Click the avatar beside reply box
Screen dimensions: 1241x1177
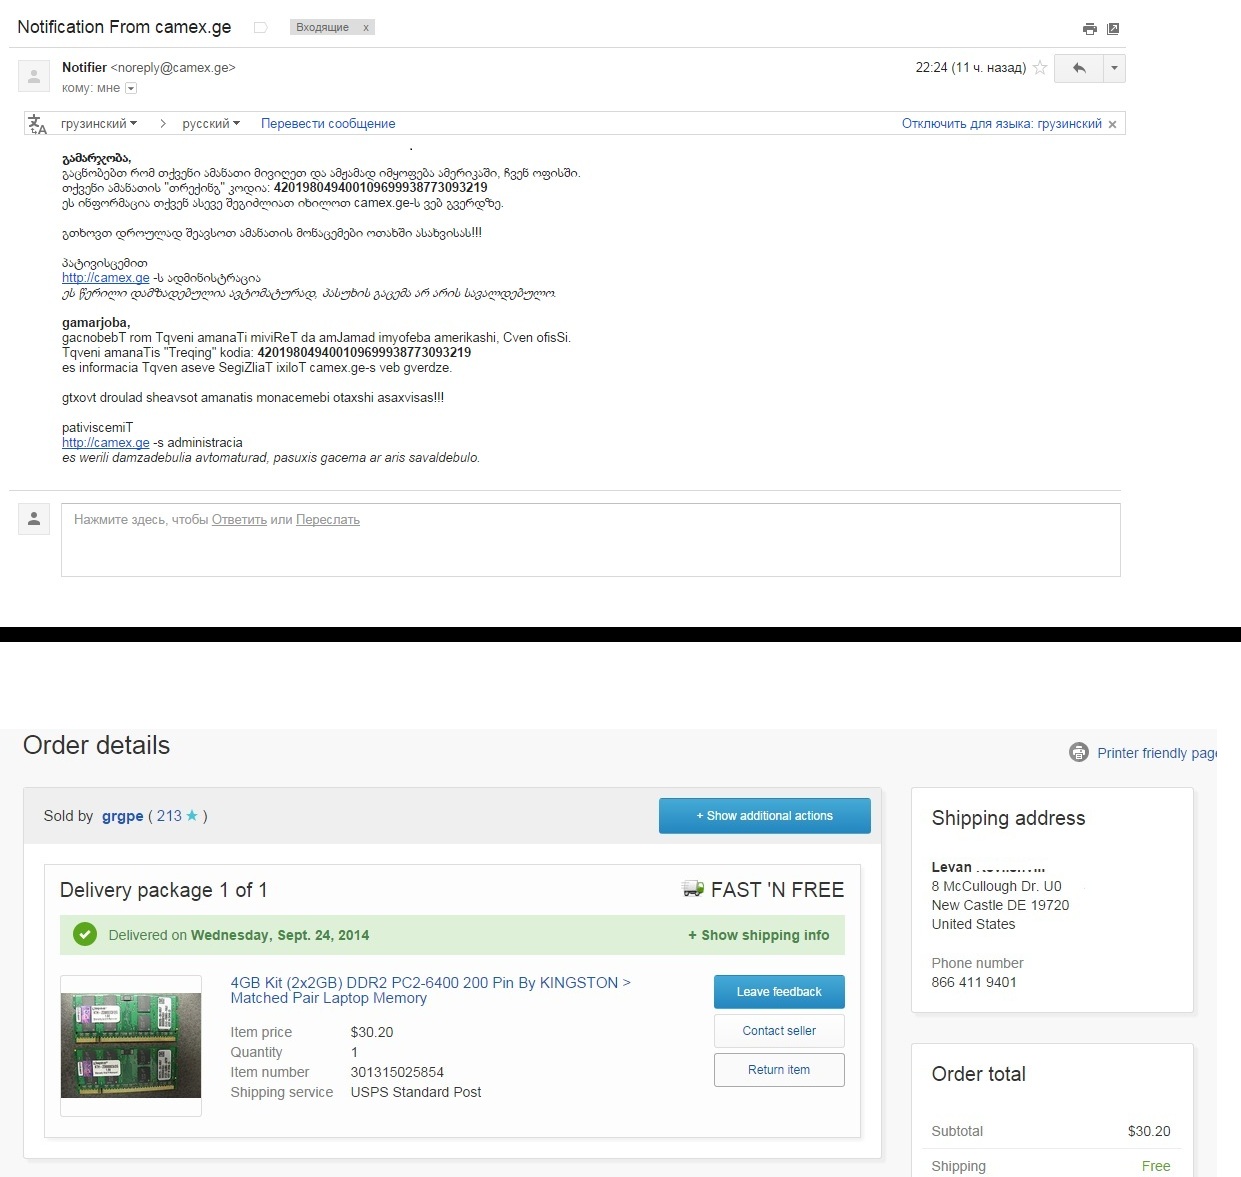(34, 519)
